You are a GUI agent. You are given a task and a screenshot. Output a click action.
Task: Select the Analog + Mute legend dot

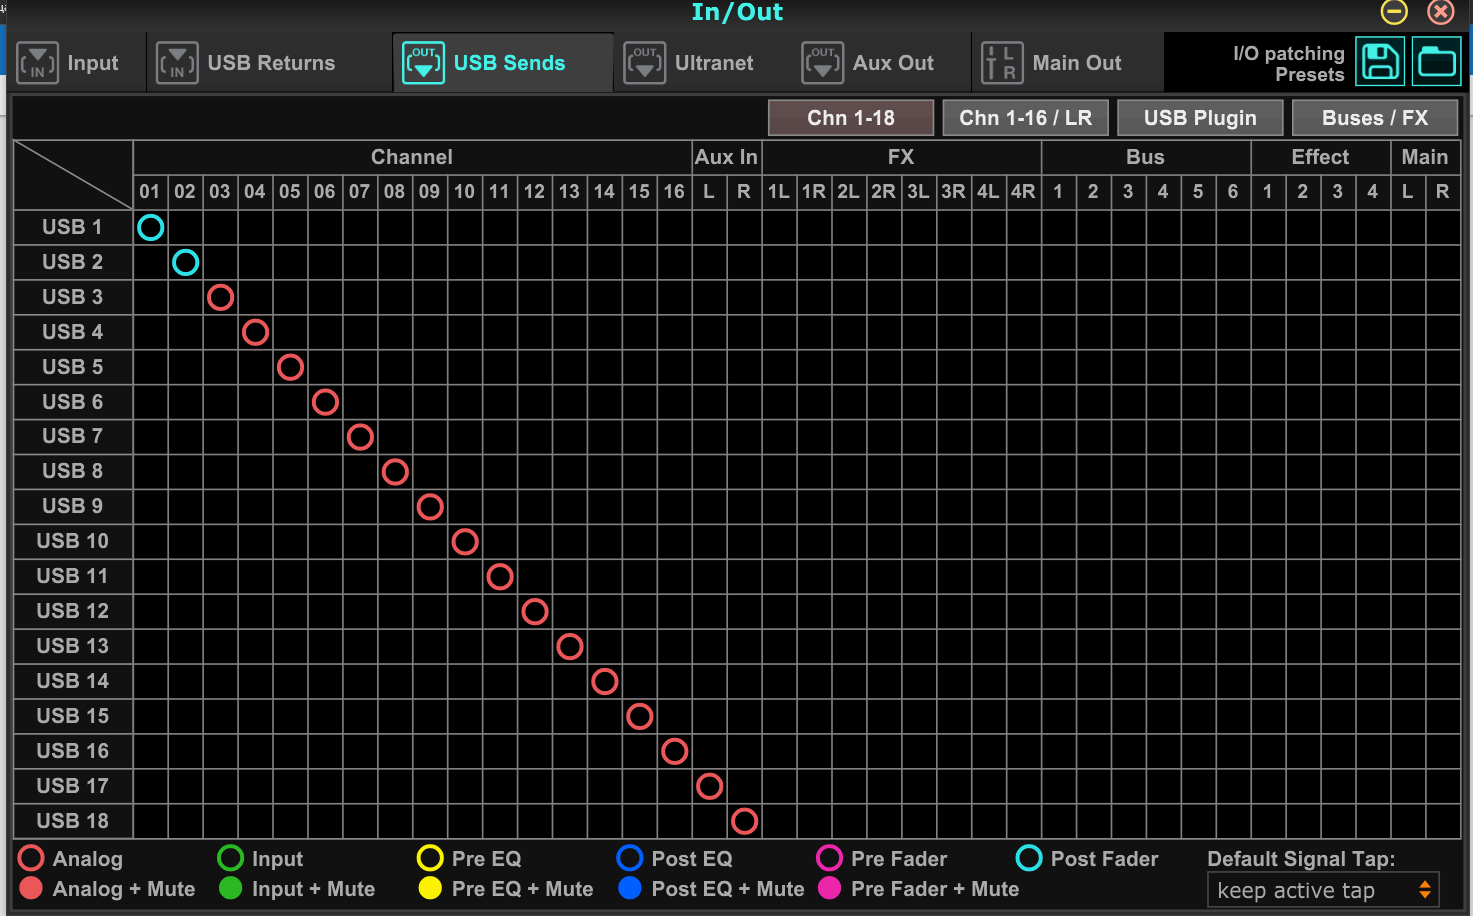pyautogui.click(x=31, y=888)
